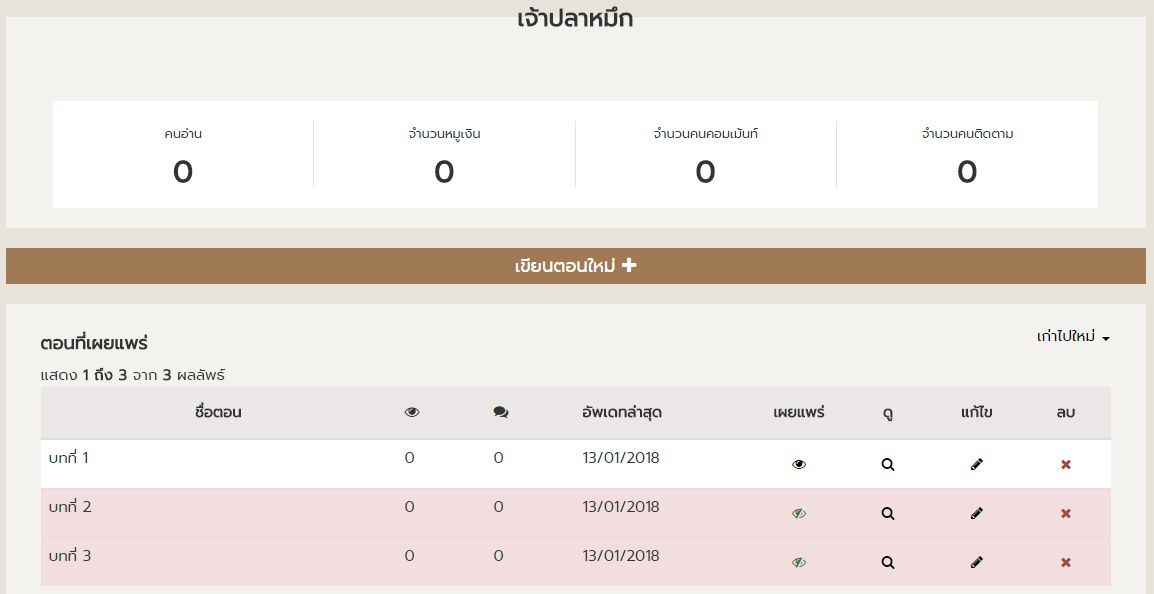Click the comments column header icon
The width and height of the screenshot is (1154, 594).
pyautogui.click(x=501, y=412)
